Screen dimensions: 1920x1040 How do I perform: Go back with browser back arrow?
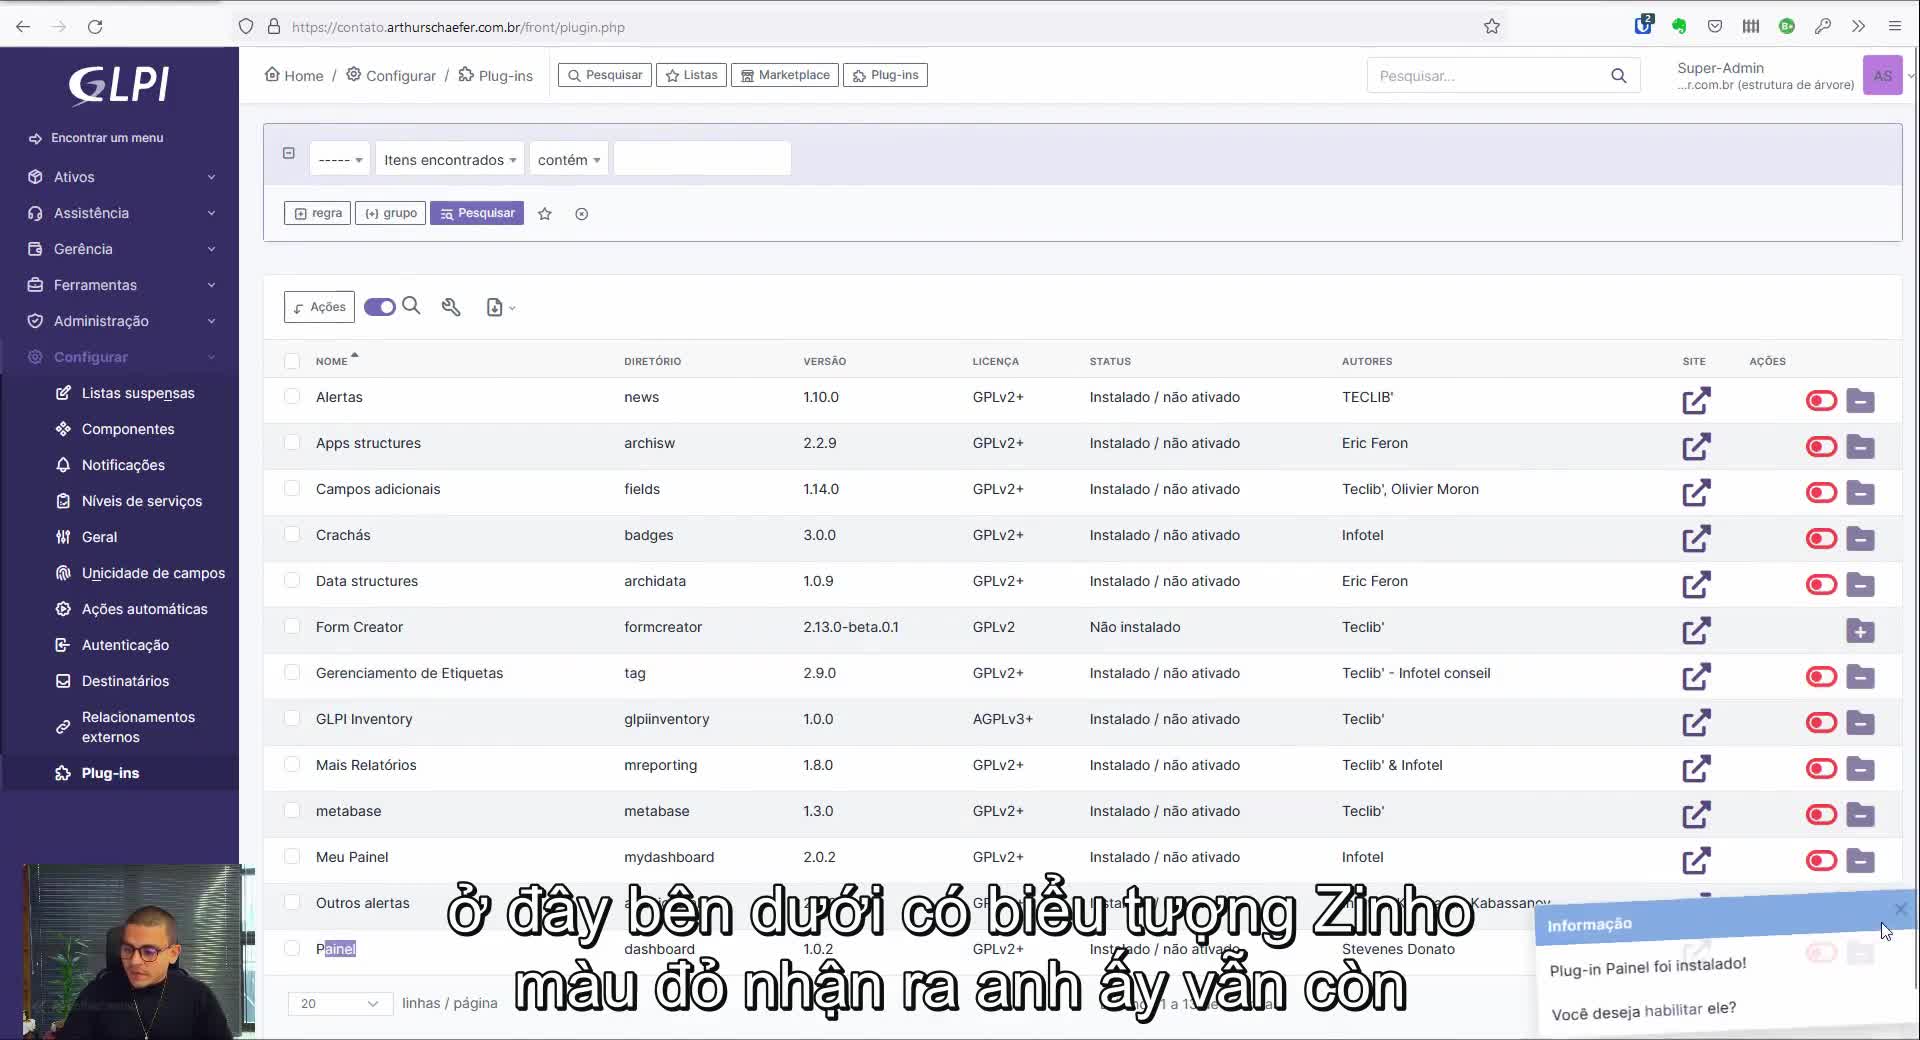coord(23,27)
